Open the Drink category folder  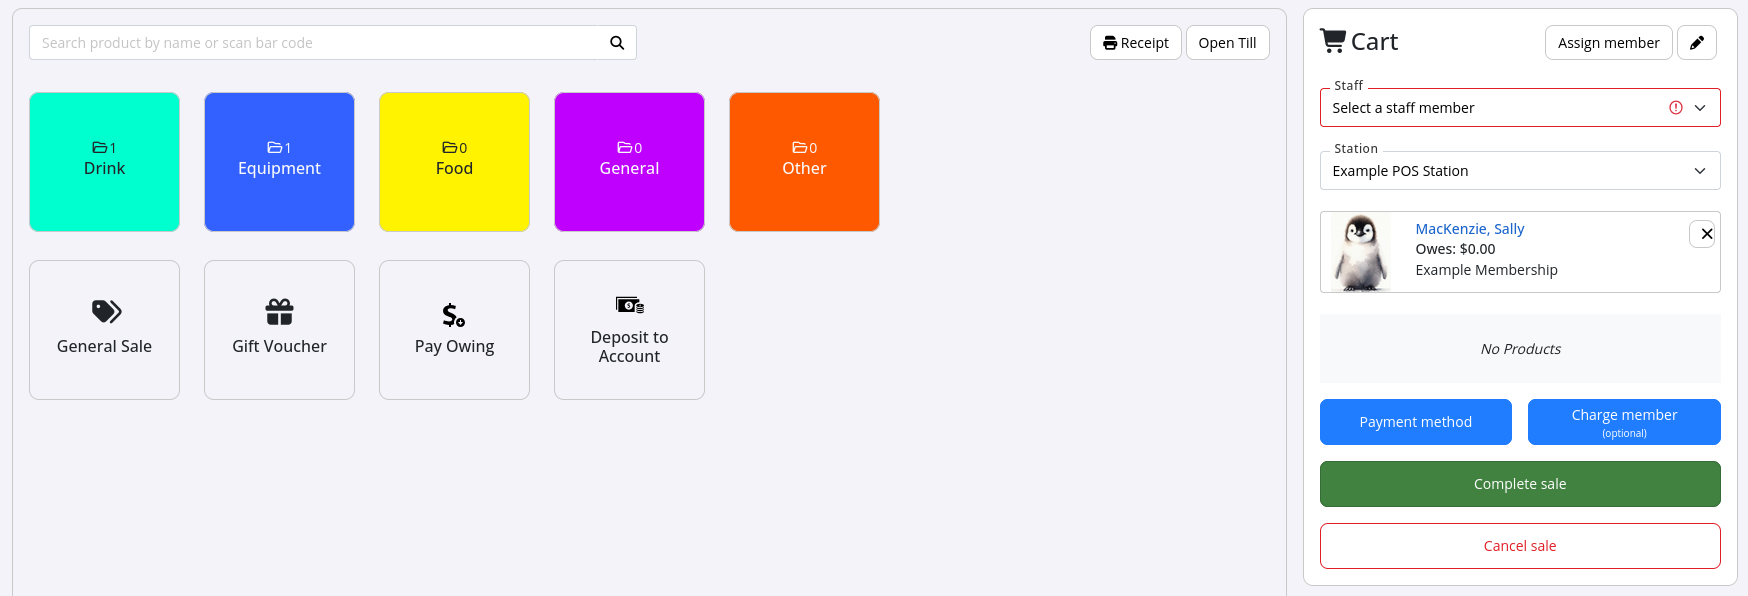click(x=104, y=162)
